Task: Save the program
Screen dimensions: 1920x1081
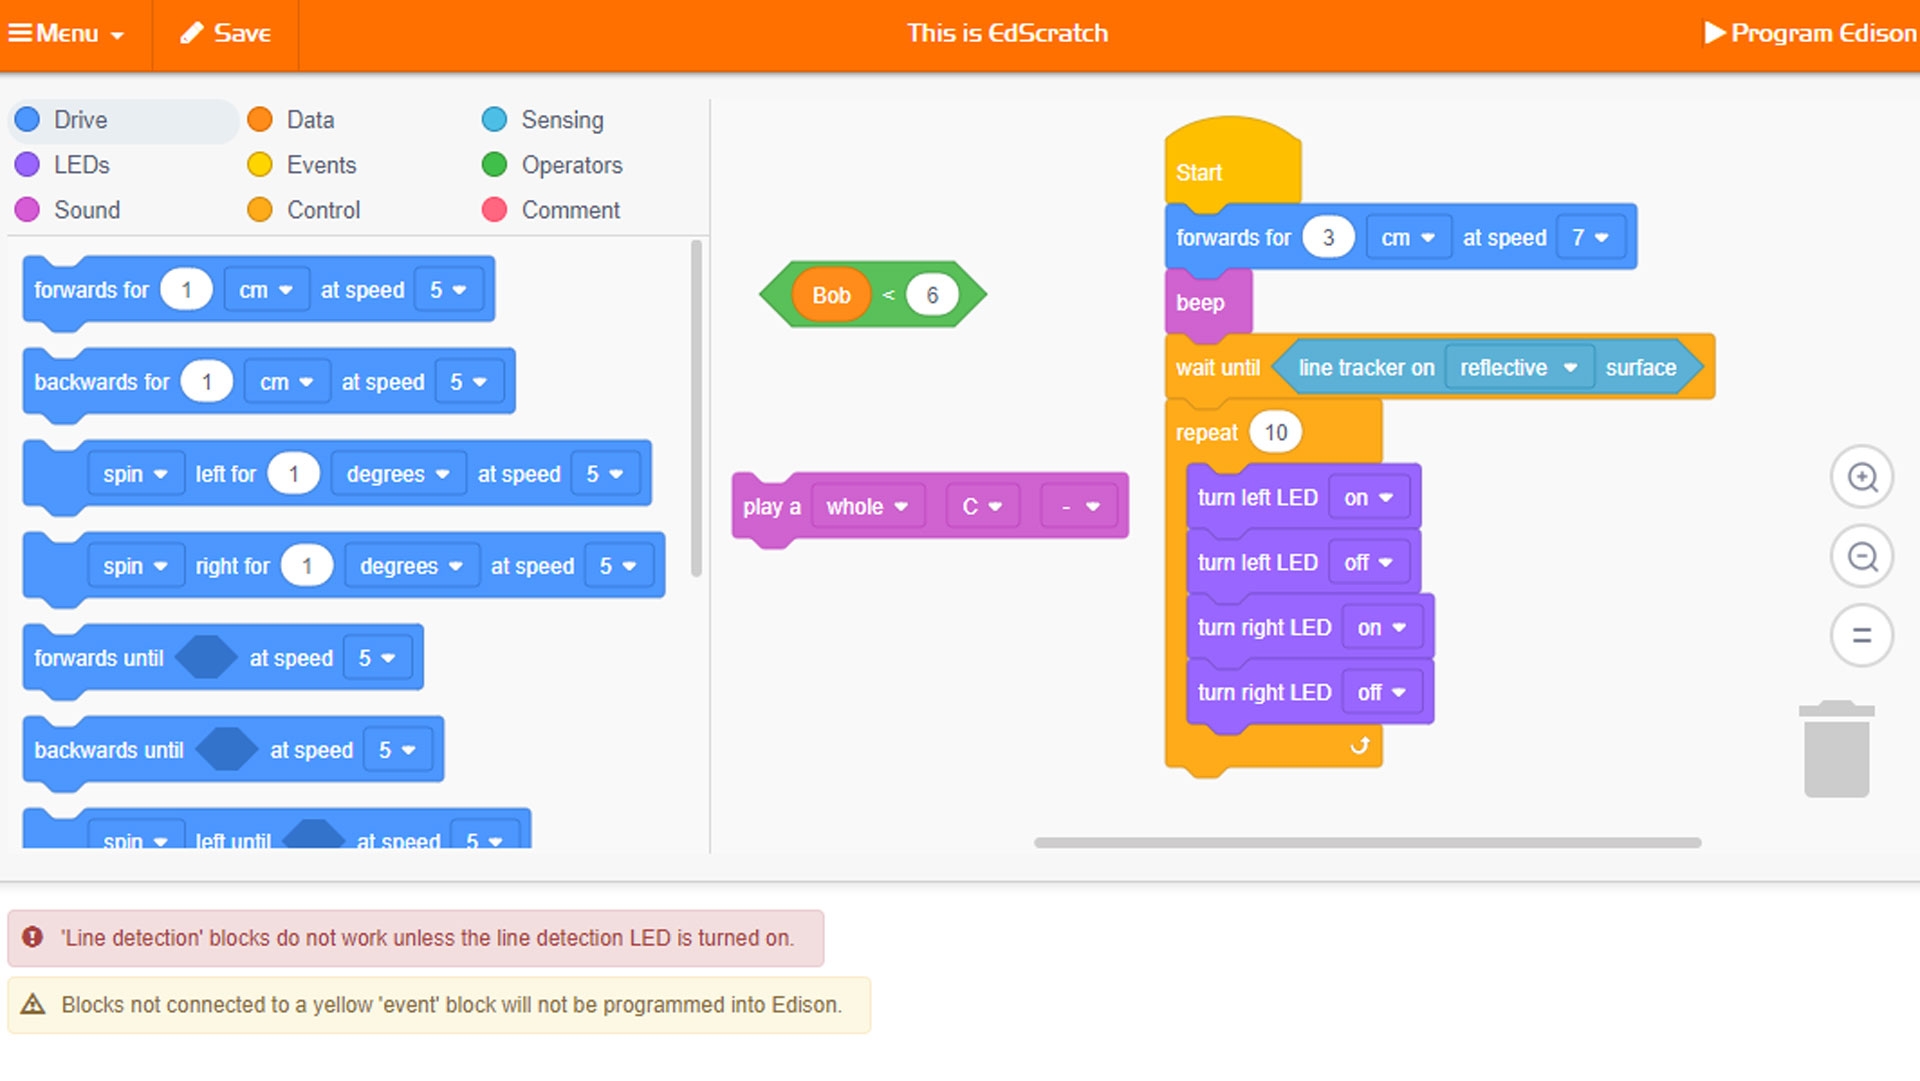Action: [x=226, y=33]
